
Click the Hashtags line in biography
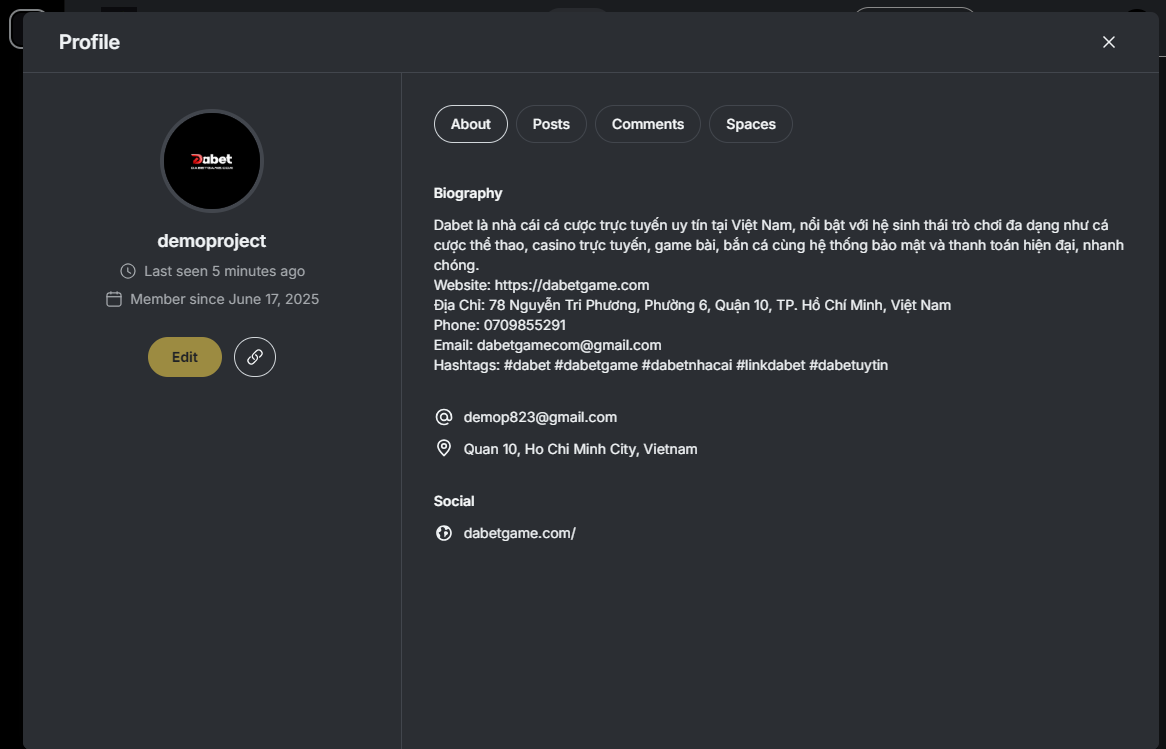tap(660, 365)
